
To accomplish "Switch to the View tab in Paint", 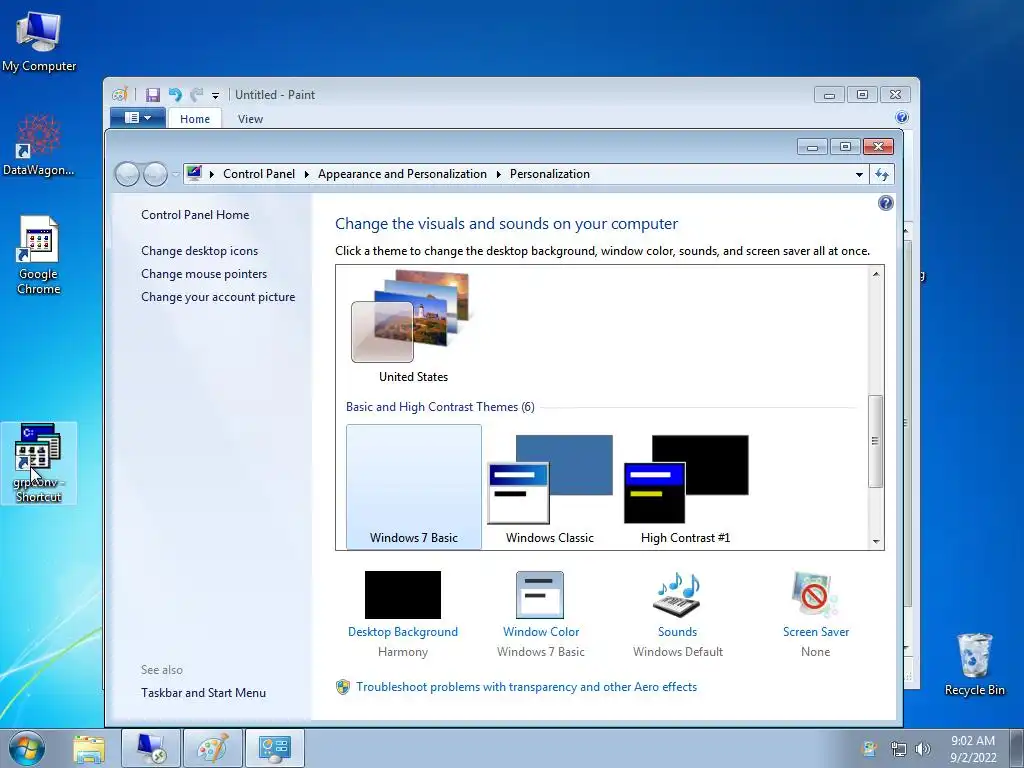I will point(250,119).
